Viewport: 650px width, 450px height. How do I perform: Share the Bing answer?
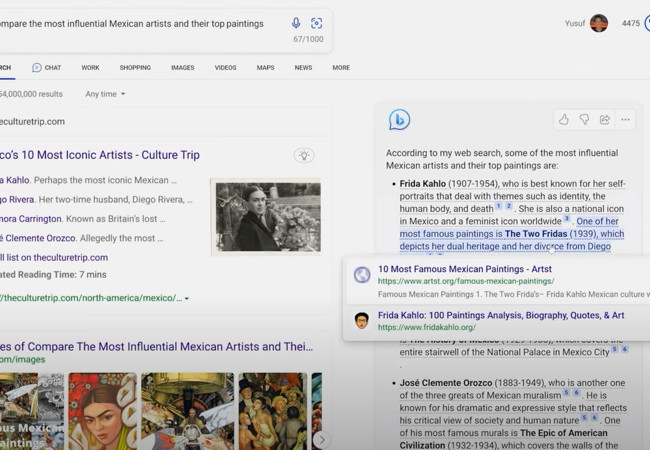click(605, 120)
